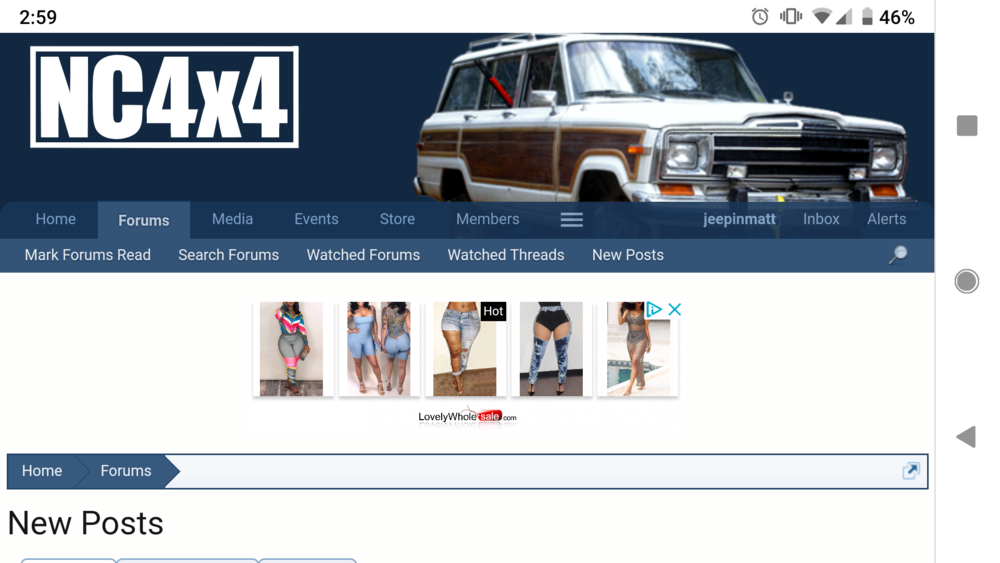Open the Members navigation tab
This screenshot has height=563, width=1000.
(x=487, y=219)
